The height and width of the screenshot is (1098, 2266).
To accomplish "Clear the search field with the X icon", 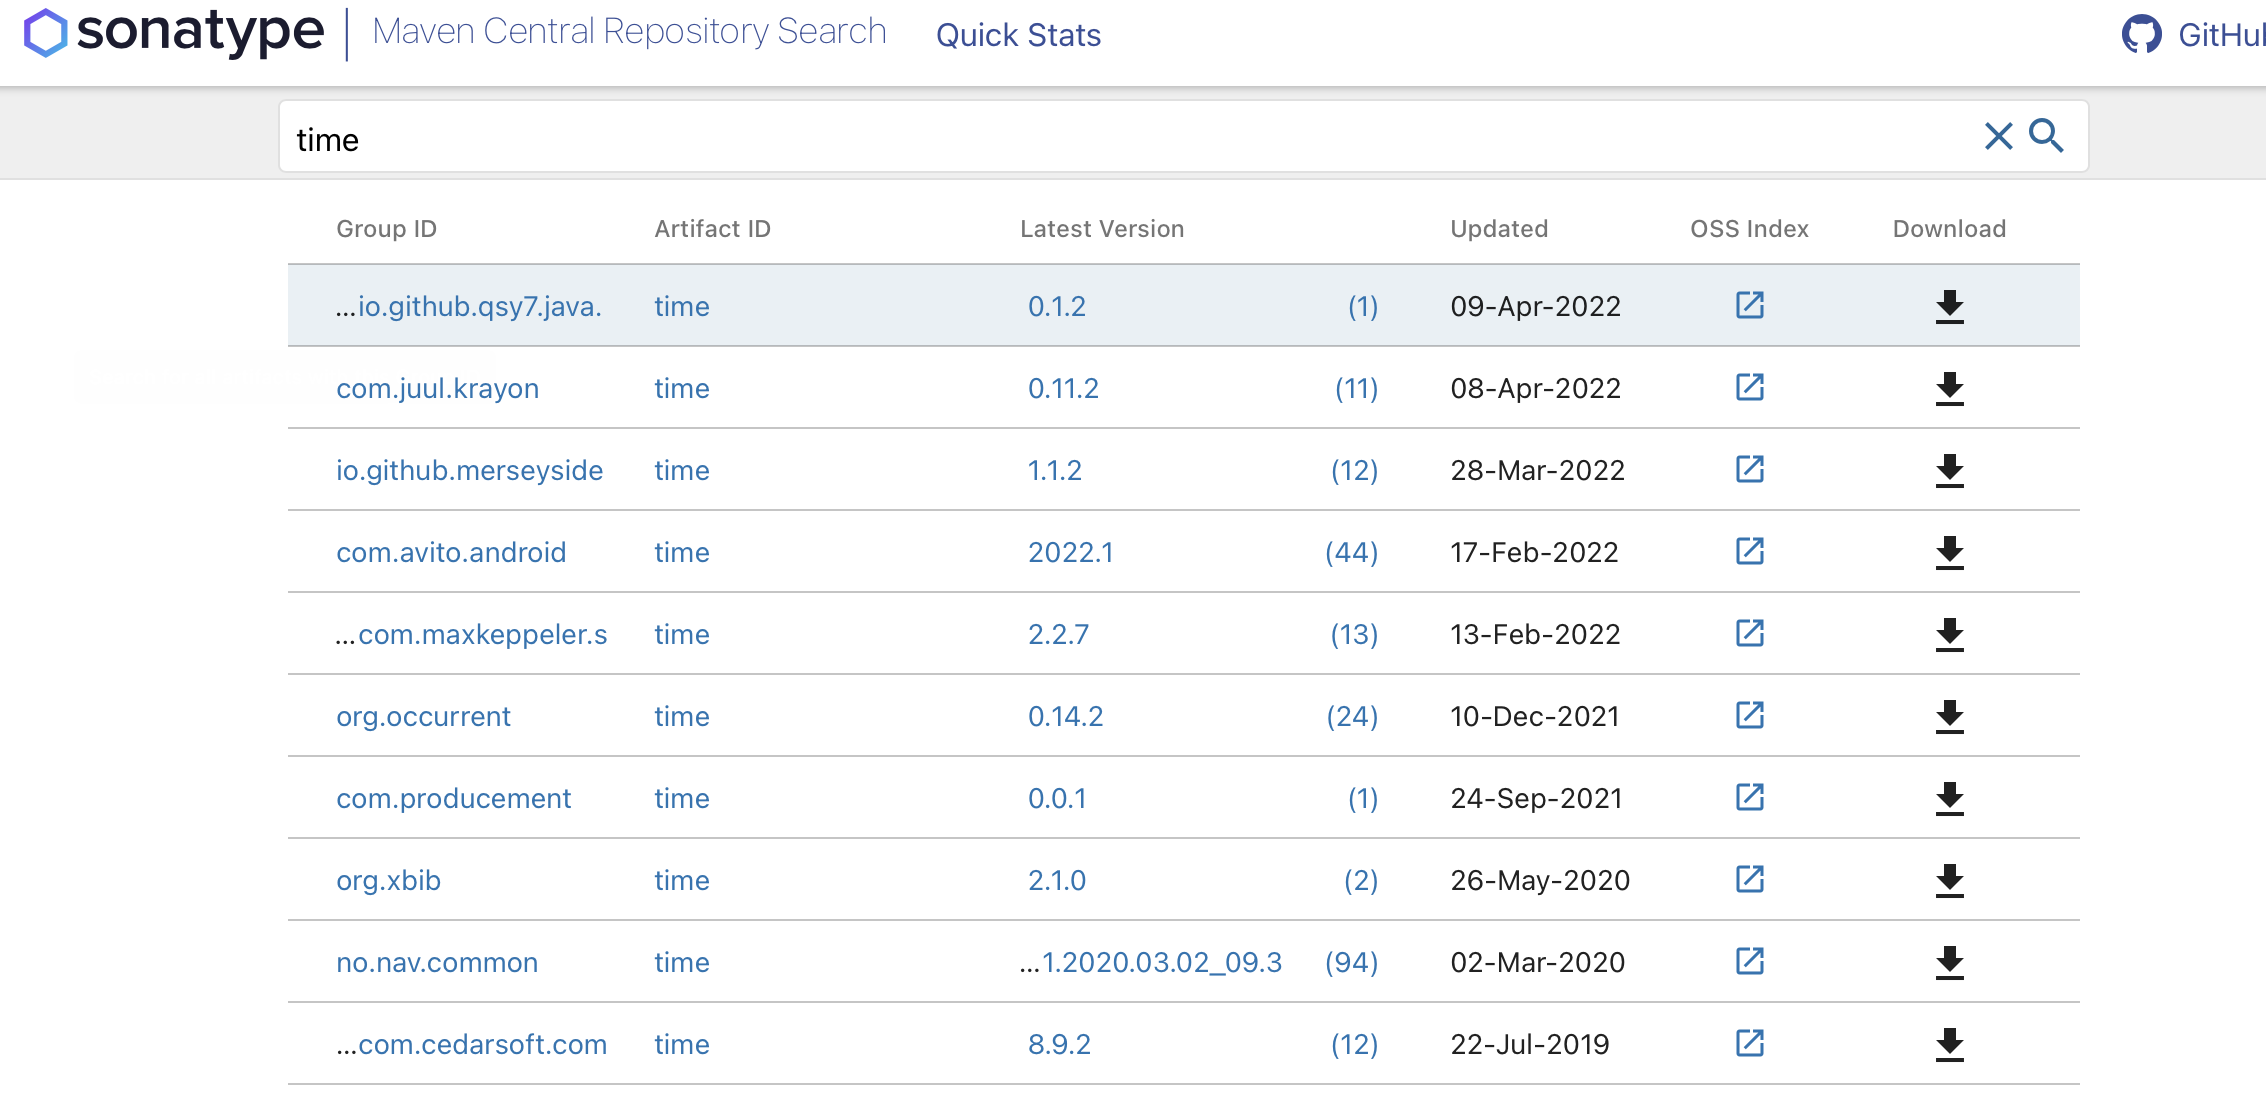I will (x=1998, y=136).
